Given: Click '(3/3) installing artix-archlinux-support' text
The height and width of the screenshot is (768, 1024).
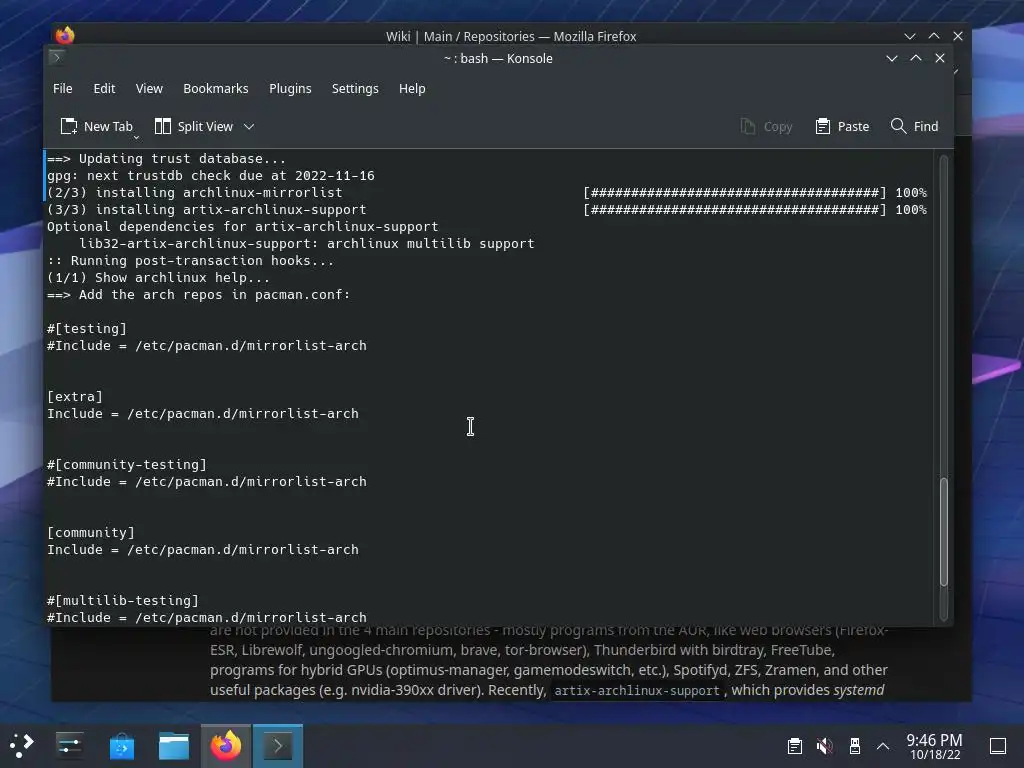Looking at the screenshot, I should pos(206,210).
